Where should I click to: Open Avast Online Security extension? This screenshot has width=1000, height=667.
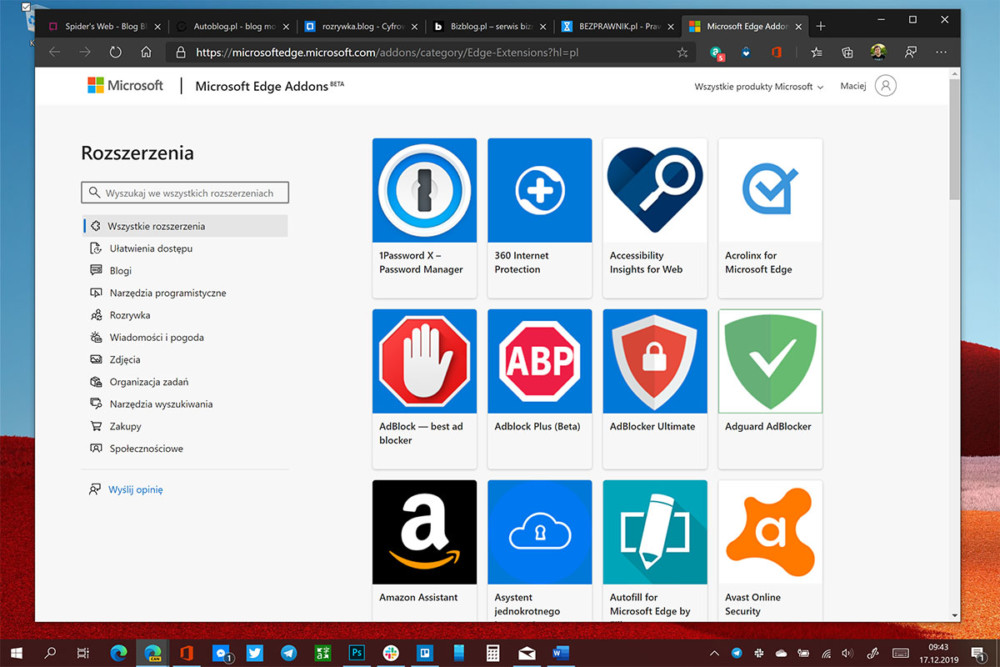(770, 550)
